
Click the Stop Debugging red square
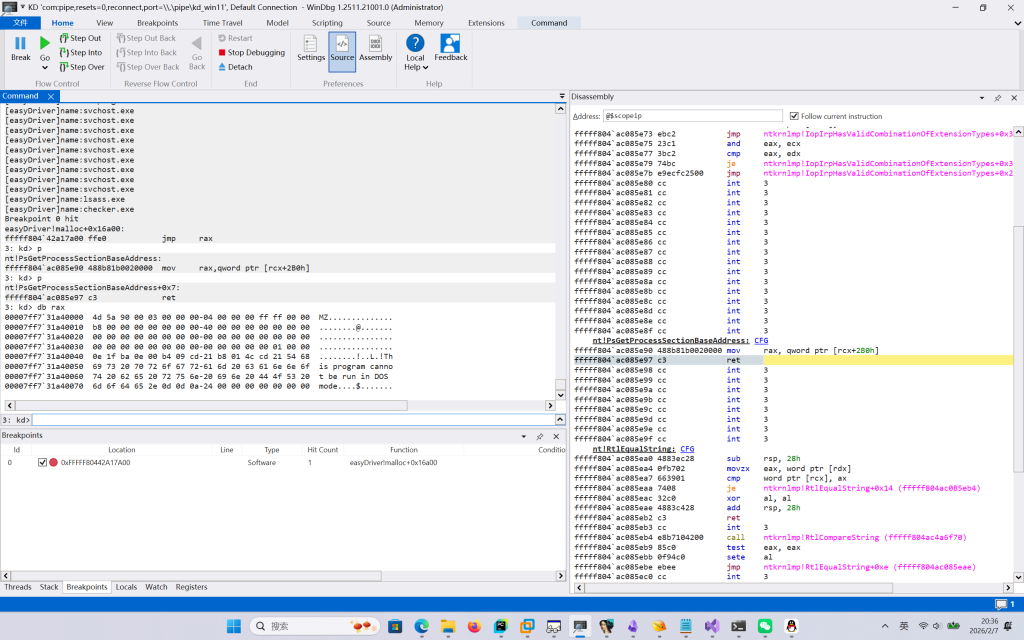tap(222, 53)
